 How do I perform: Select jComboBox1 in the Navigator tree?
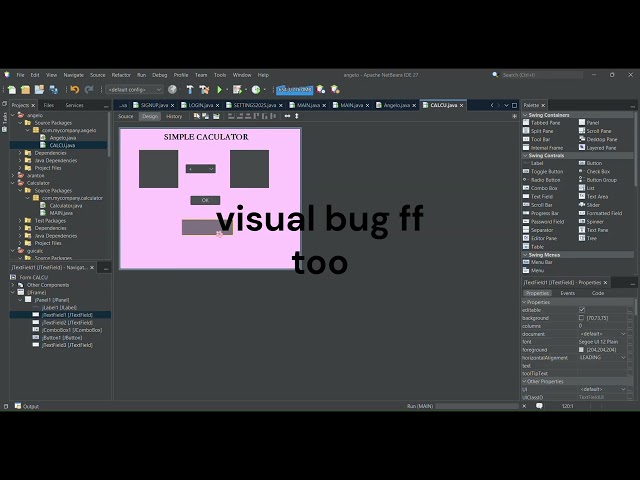72,330
